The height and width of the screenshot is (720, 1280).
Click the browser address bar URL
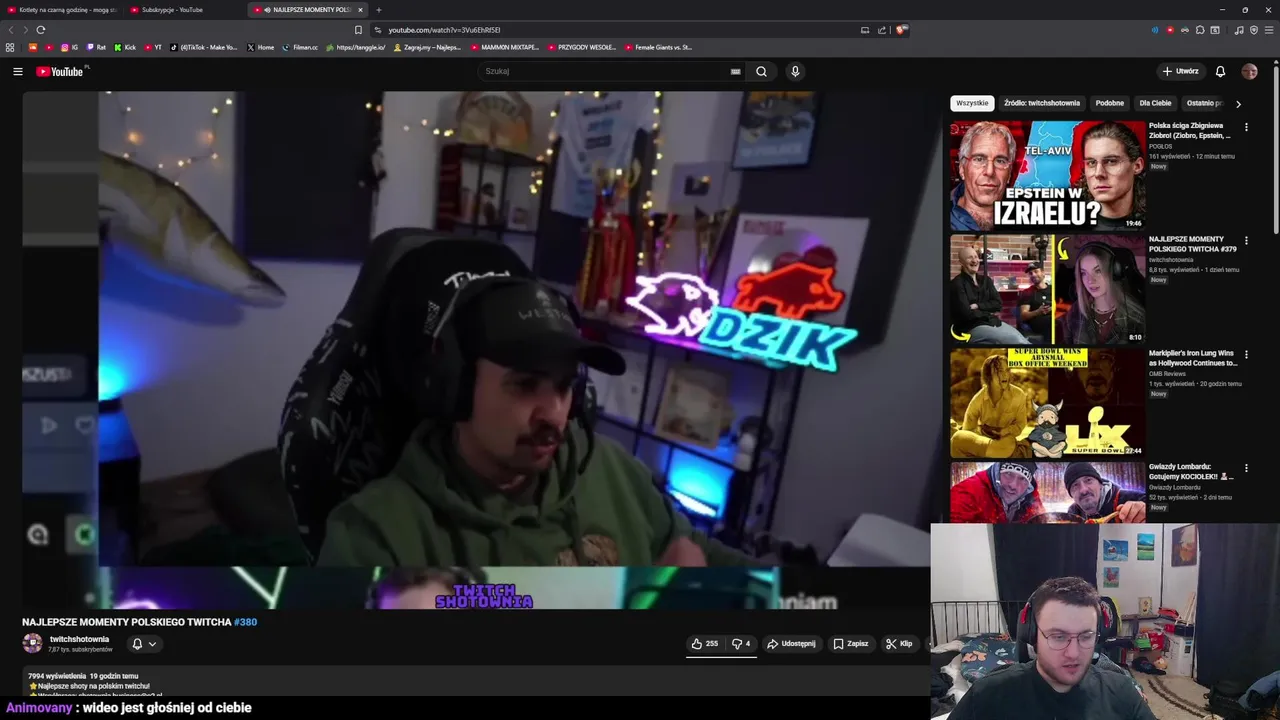click(x=444, y=30)
